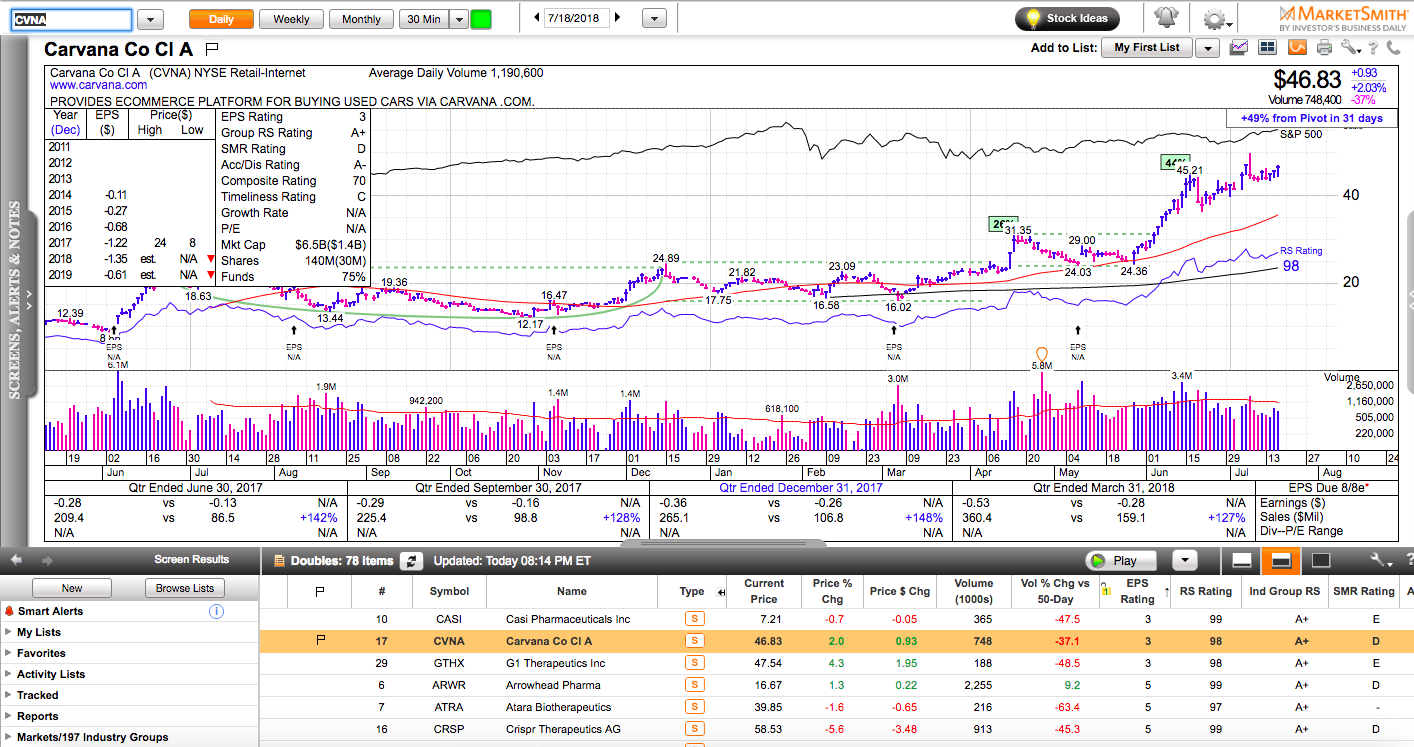Select the G1 Therapeutics Inc row
1414x747 pixels.
[x=836, y=663]
